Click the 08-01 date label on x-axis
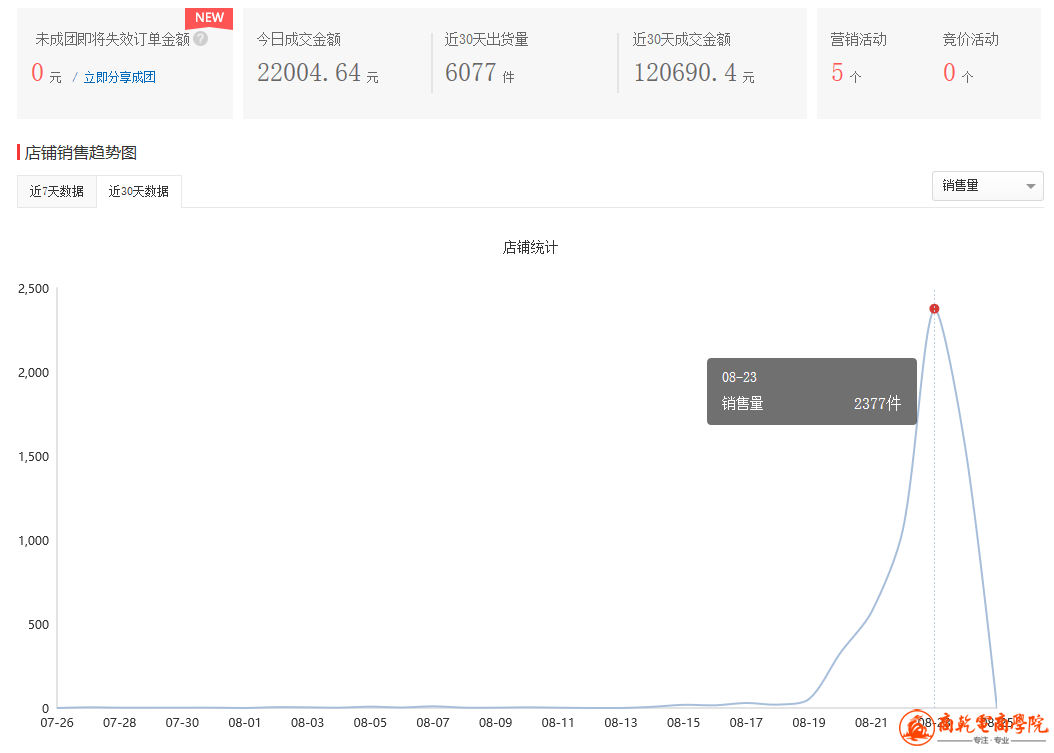The height and width of the screenshot is (753, 1054). (x=245, y=722)
